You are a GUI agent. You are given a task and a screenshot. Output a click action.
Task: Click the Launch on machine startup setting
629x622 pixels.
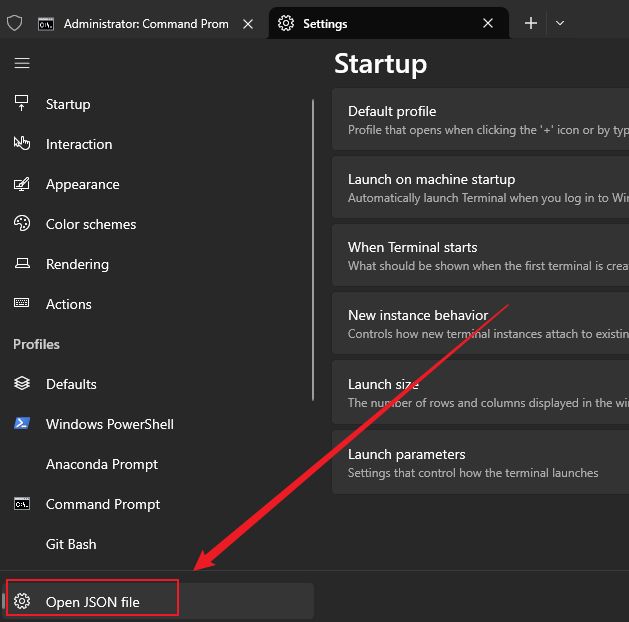481,187
